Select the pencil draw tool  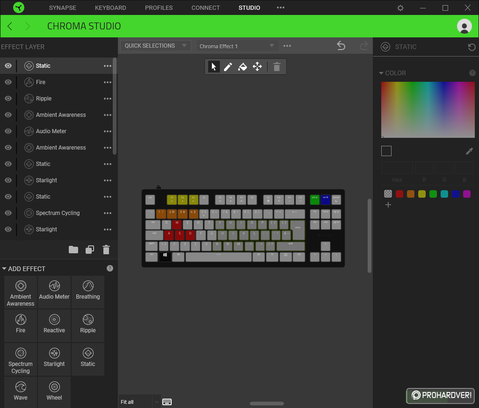pyautogui.click(x=228, y=67)
